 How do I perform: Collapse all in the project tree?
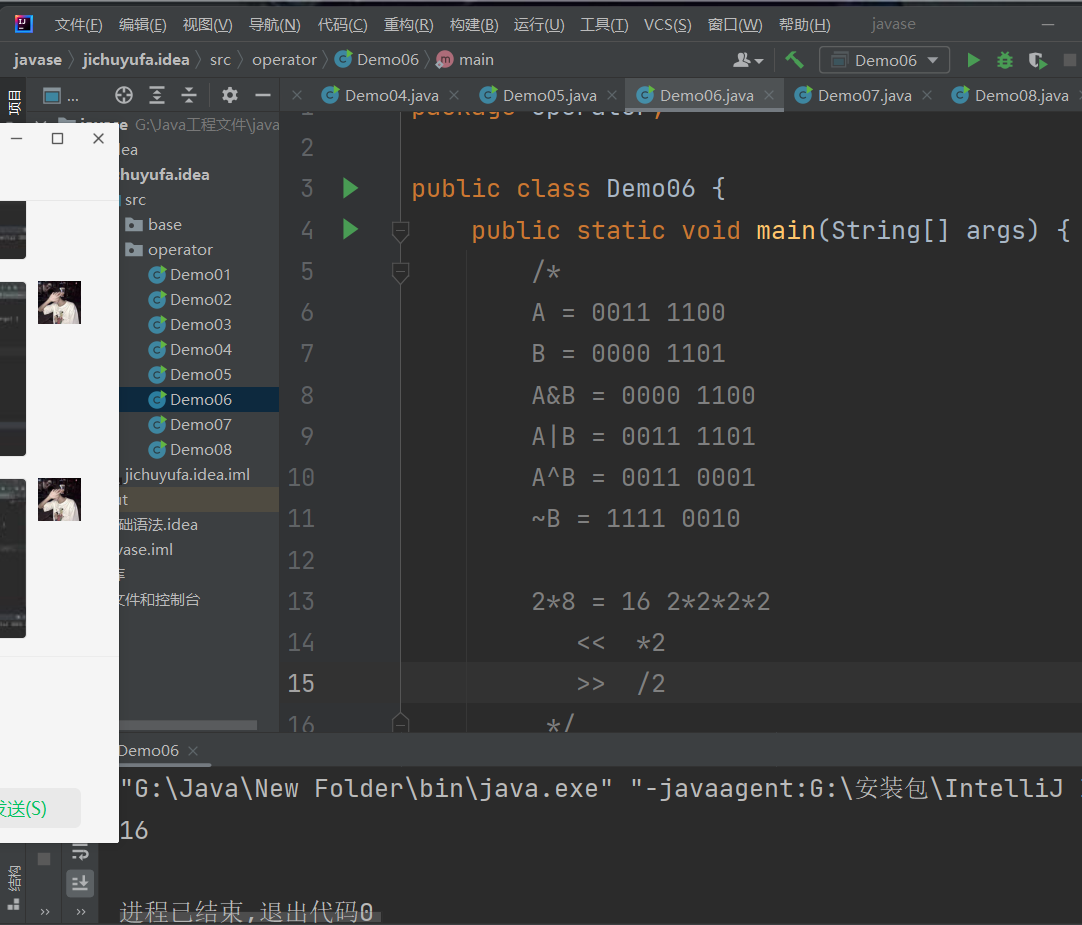(189, 95)
